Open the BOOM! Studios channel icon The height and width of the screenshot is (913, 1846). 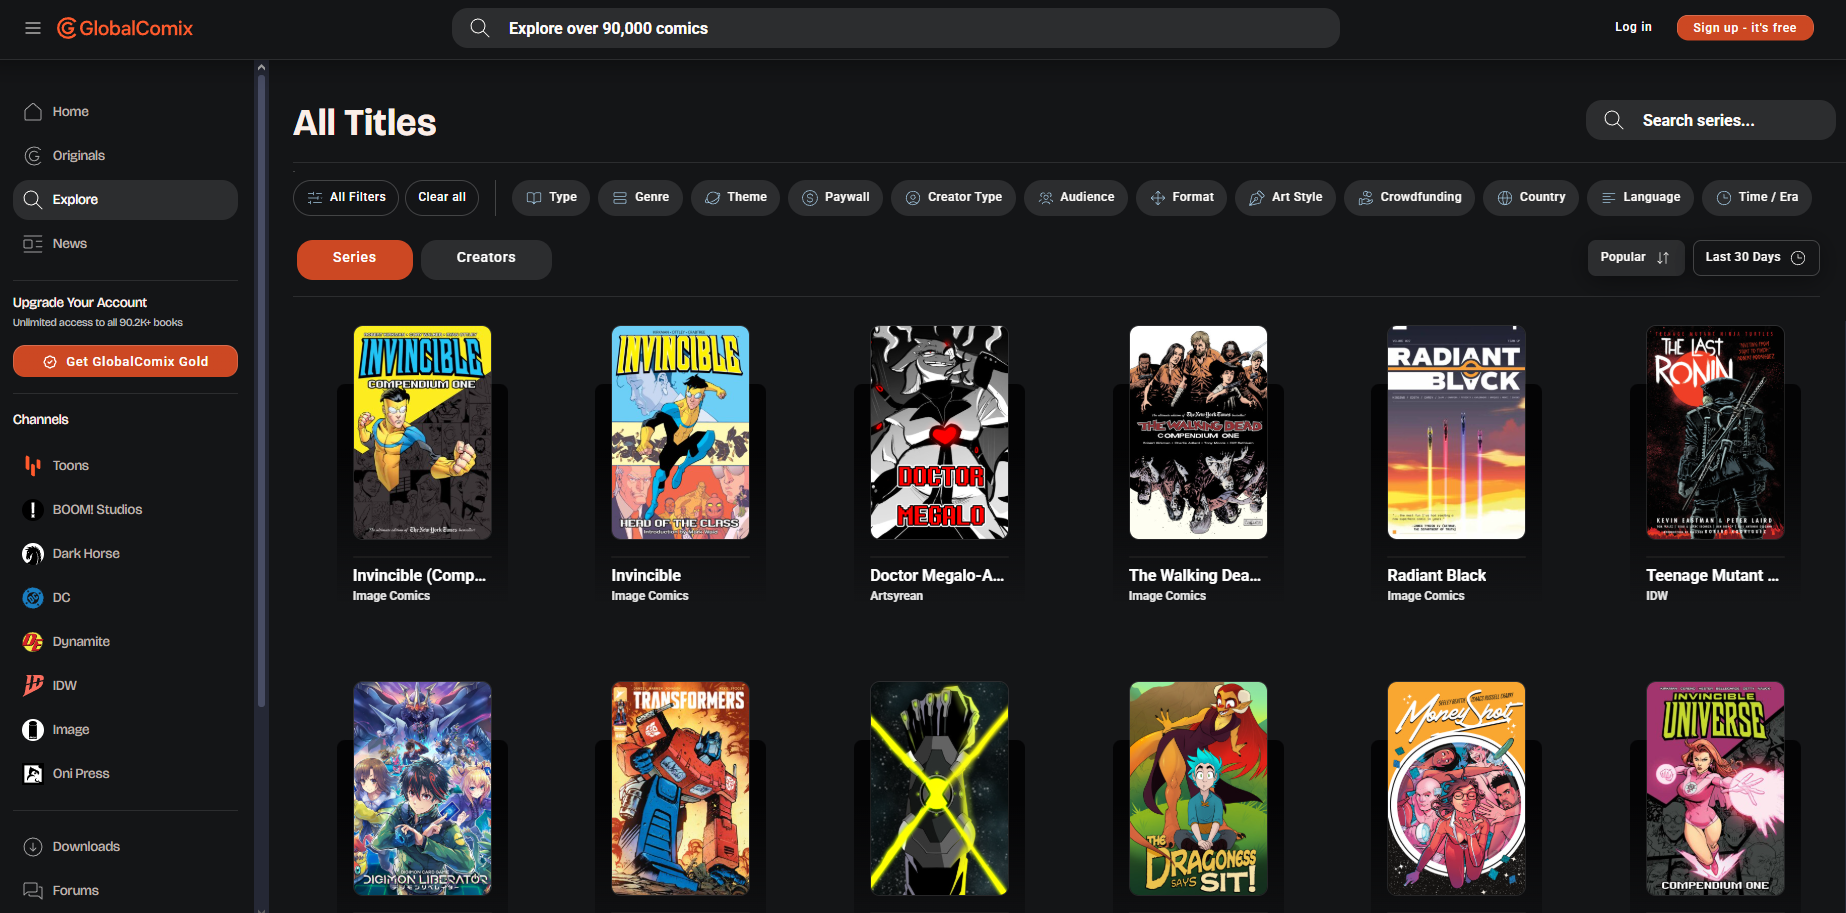click(x=33, y=510)
